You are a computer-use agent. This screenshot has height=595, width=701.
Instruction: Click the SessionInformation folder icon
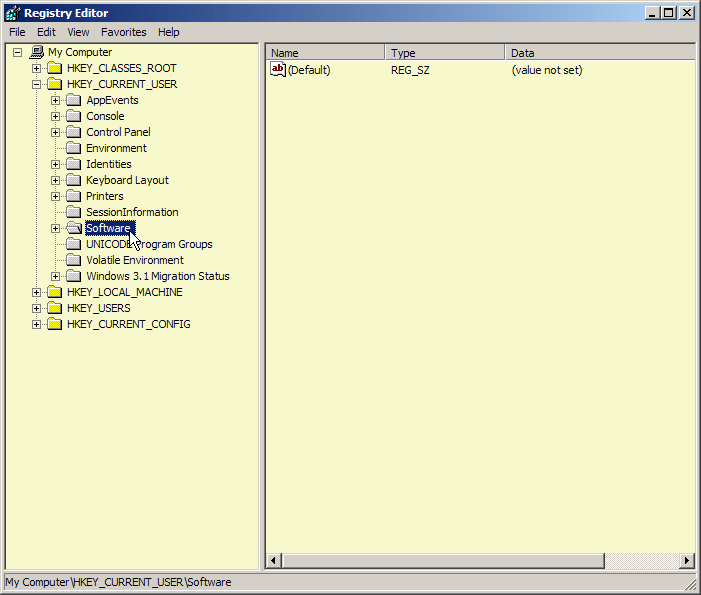[74, 212]
